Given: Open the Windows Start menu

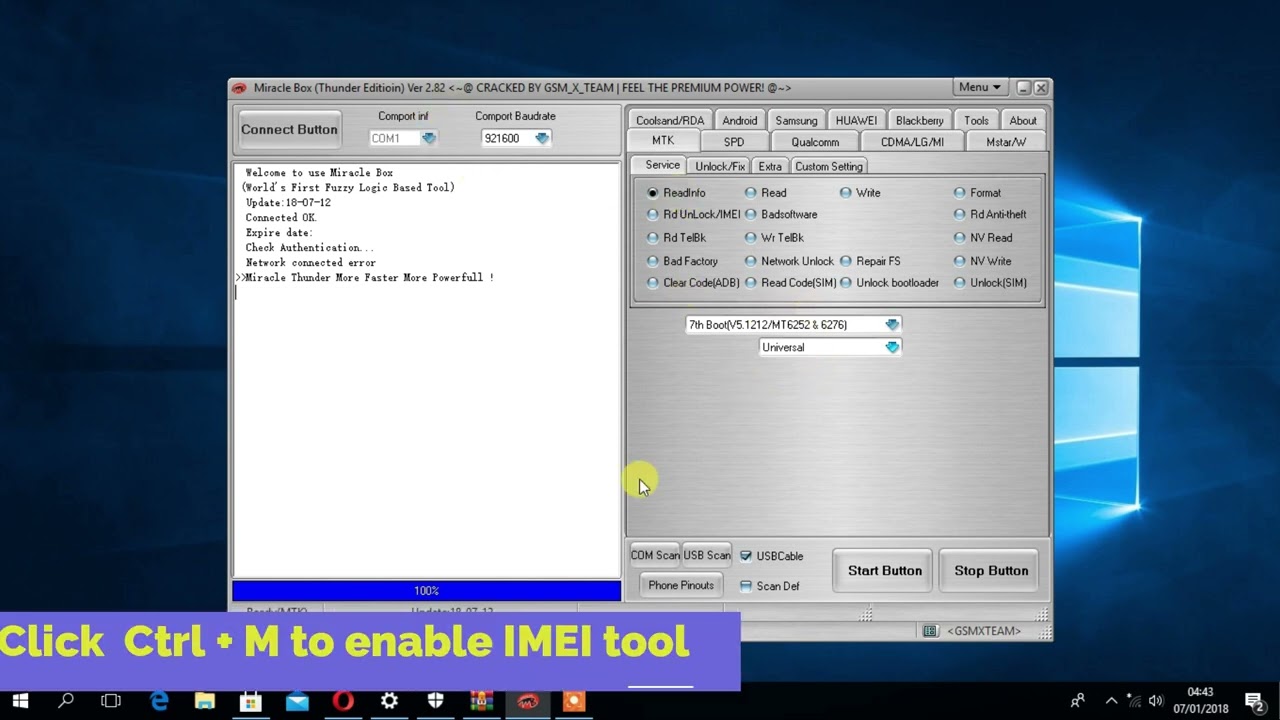Looking at the screenshot, I should coord(19,701).
